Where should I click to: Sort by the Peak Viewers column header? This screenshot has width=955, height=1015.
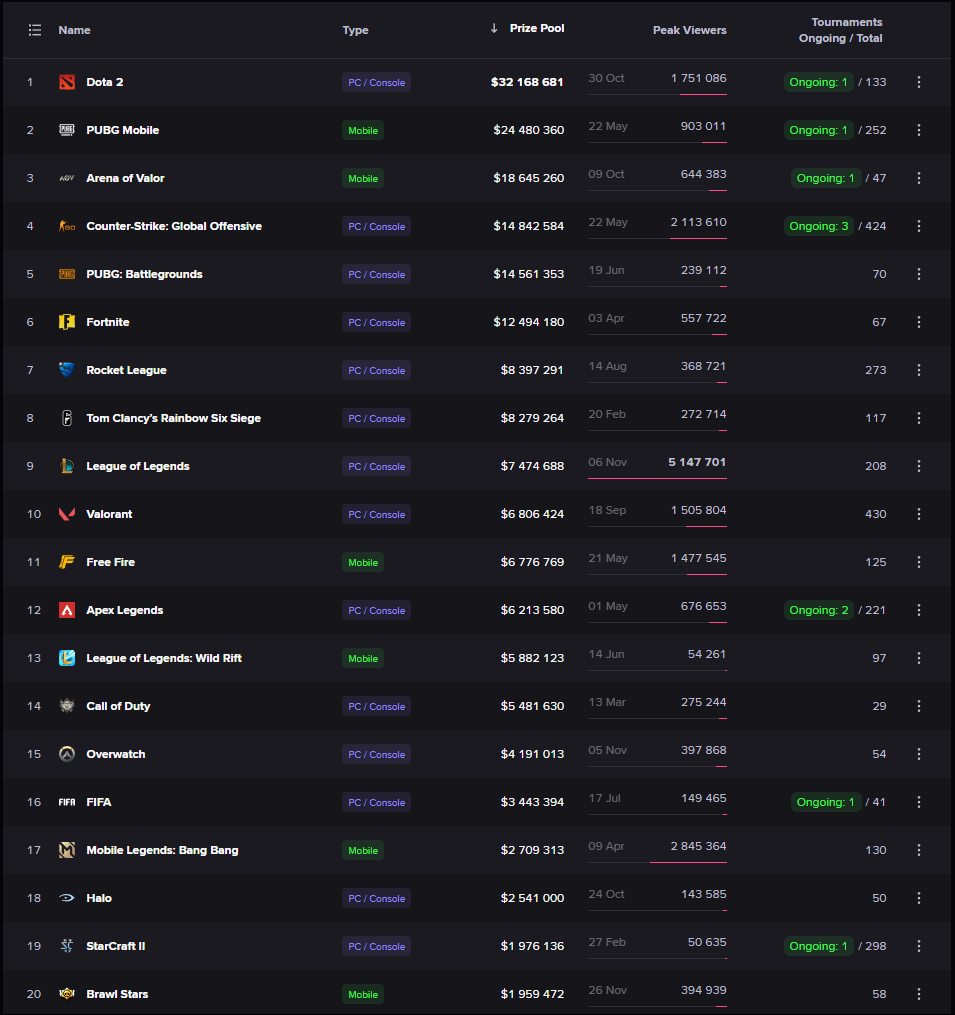click(x=690, y=30)
